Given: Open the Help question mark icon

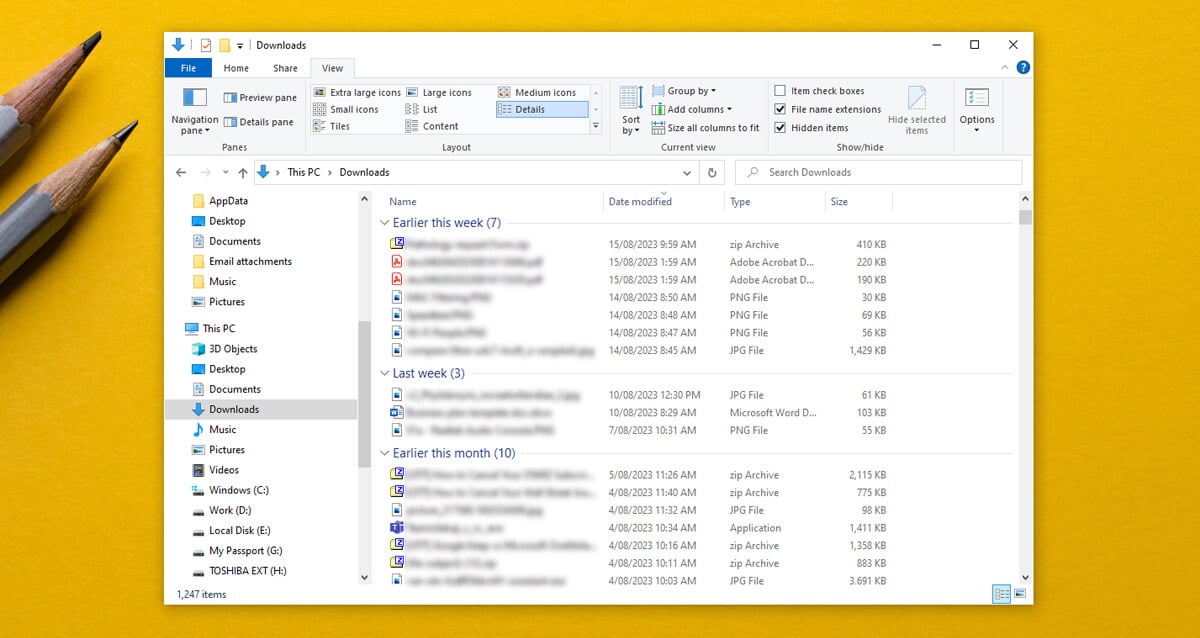Looking at the screenshot, I should pyautogui.click(x=1022, y=68).
